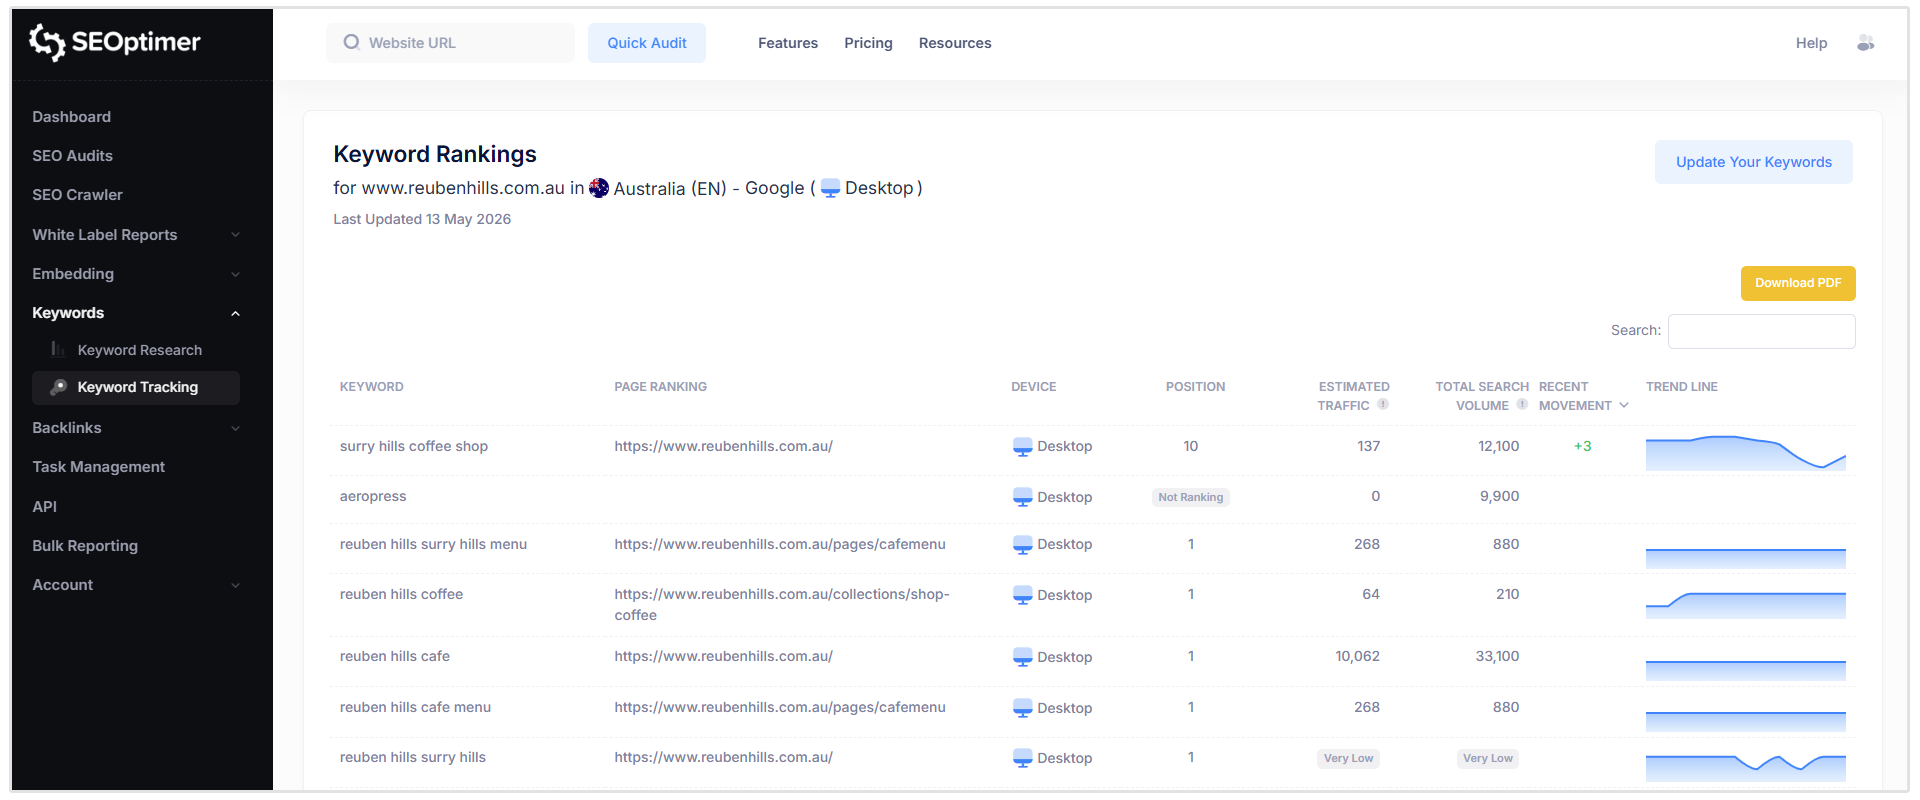Open the Help link
Image resolution: width=1920 pixels, height=800 pixels.
click(1811, 43)
